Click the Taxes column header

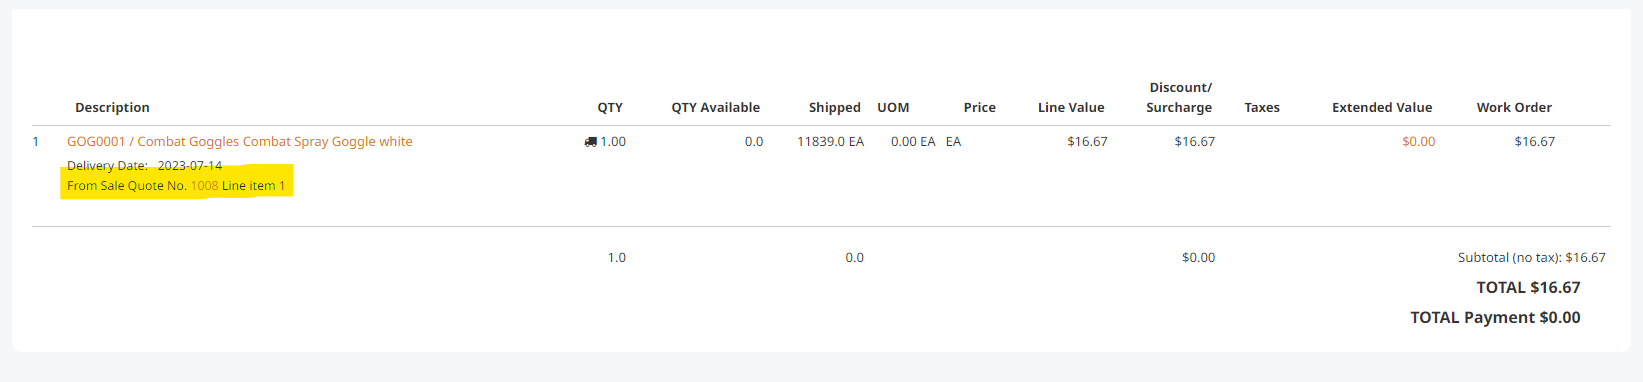pyautogui.click(x=1262, y=108)
